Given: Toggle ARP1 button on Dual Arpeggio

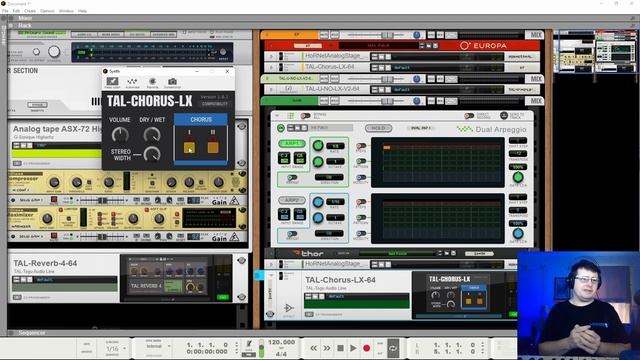Looking at the screenshot, I should click(292, 144).
